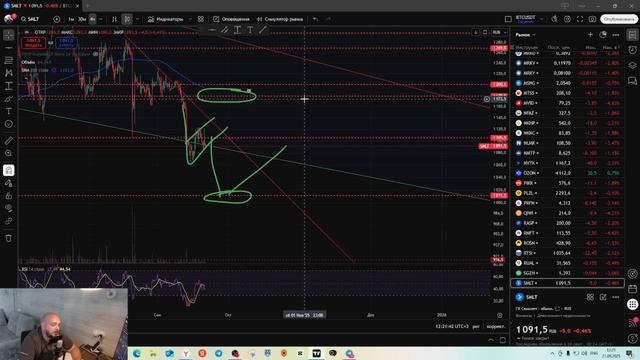Image resolution: width=640 pixels, height=360 pixels.
Task: Open the layout select square icon
Action: (x=508, y=19)
